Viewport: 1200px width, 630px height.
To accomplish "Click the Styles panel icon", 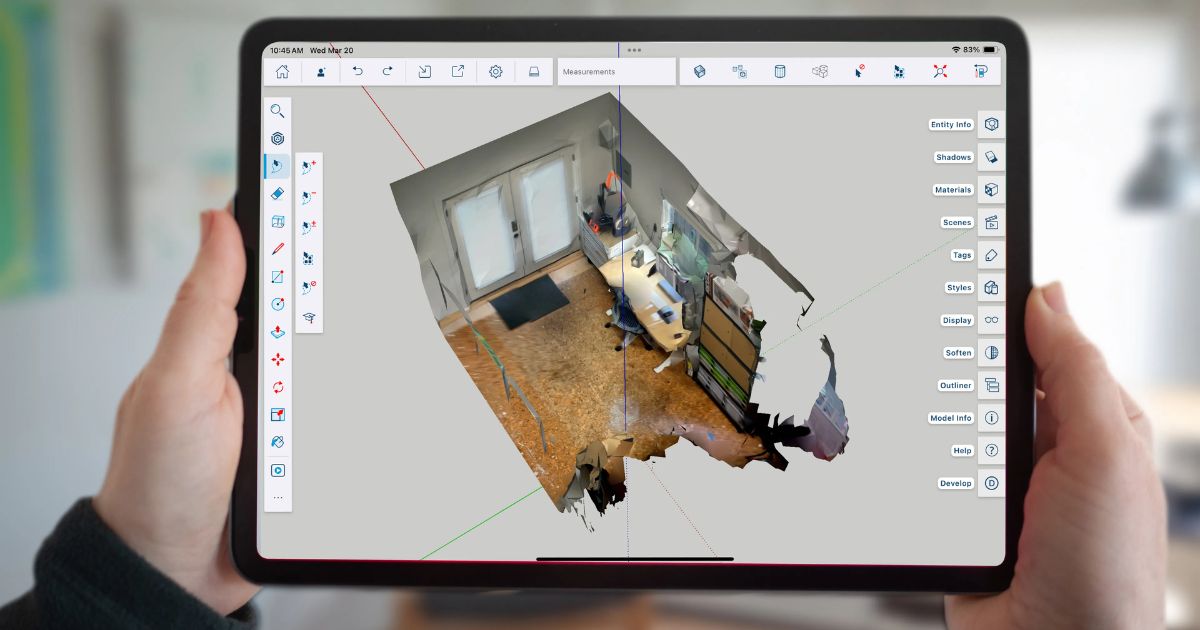I will [991, 288].
